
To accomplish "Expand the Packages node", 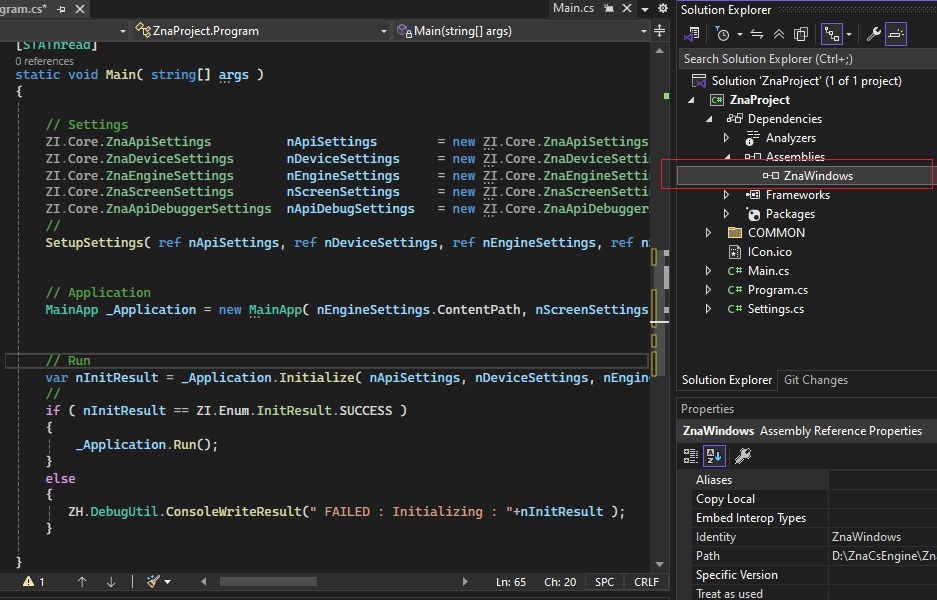I will tap(726, 214).
